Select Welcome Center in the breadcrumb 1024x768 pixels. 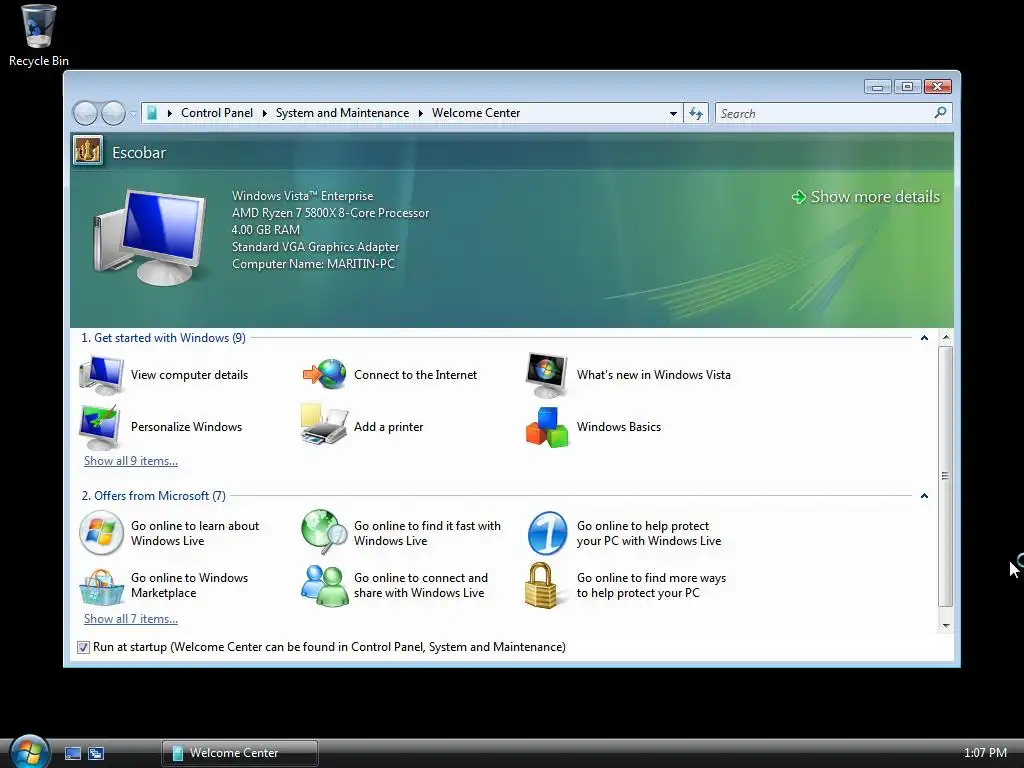(x=476, y=113)
